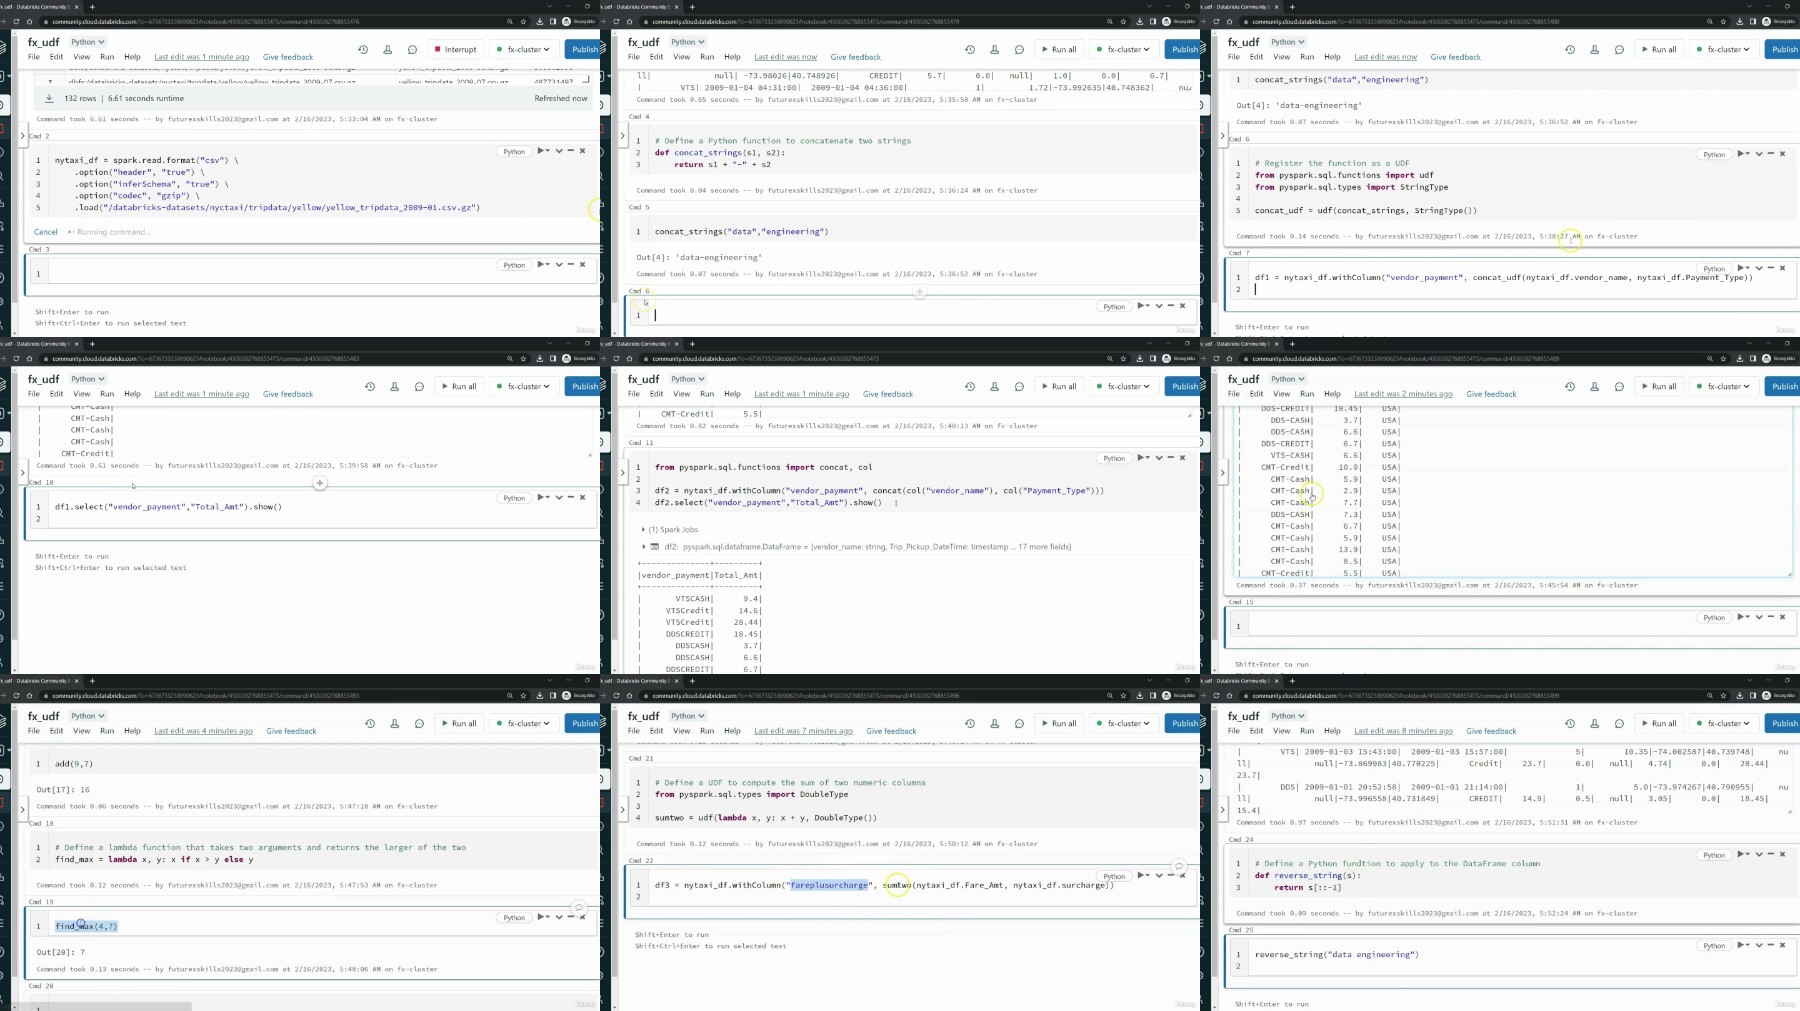Open chevron options menu on Cmd 11 cell
The height and width of the screenshot is (1011, 1800).
coord(1159,458)
